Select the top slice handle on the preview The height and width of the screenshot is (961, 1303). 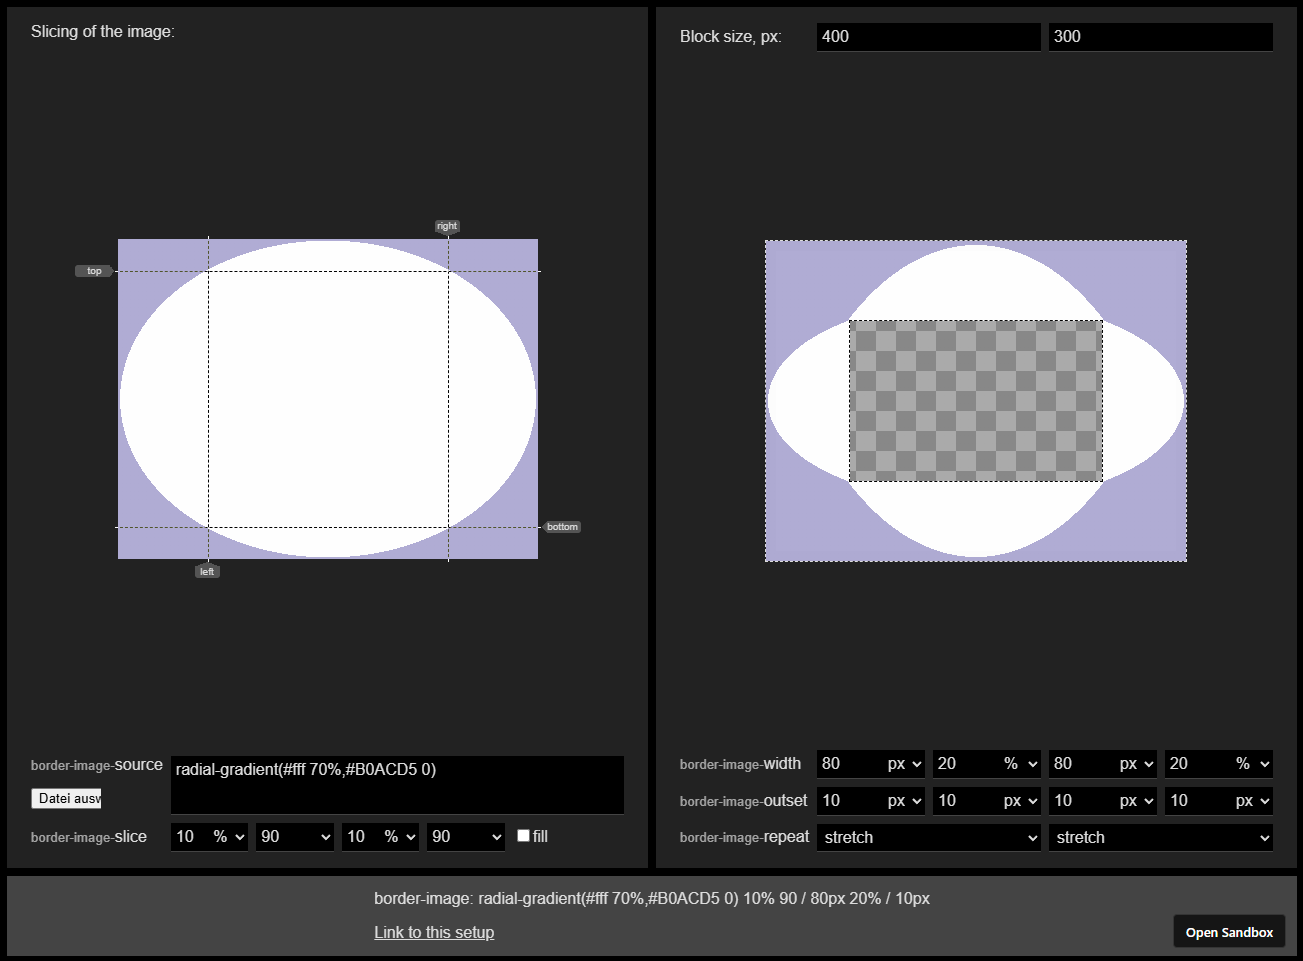pyautogui.click(x=93, y=270)
